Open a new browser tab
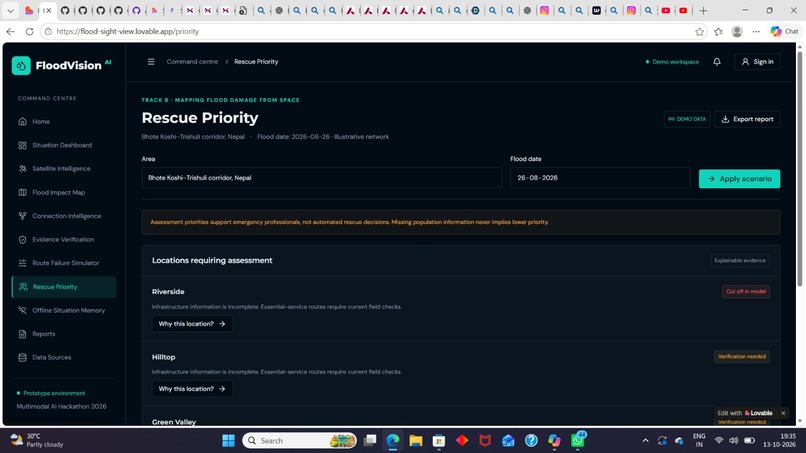The width and height of the screenshot is (806, 453). tap(703, 10)
